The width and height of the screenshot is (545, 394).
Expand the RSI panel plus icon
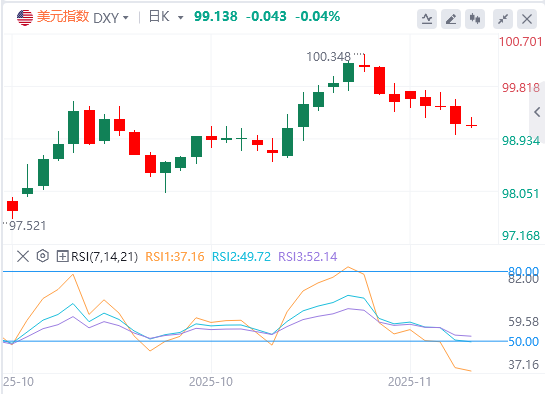point(62,257)
